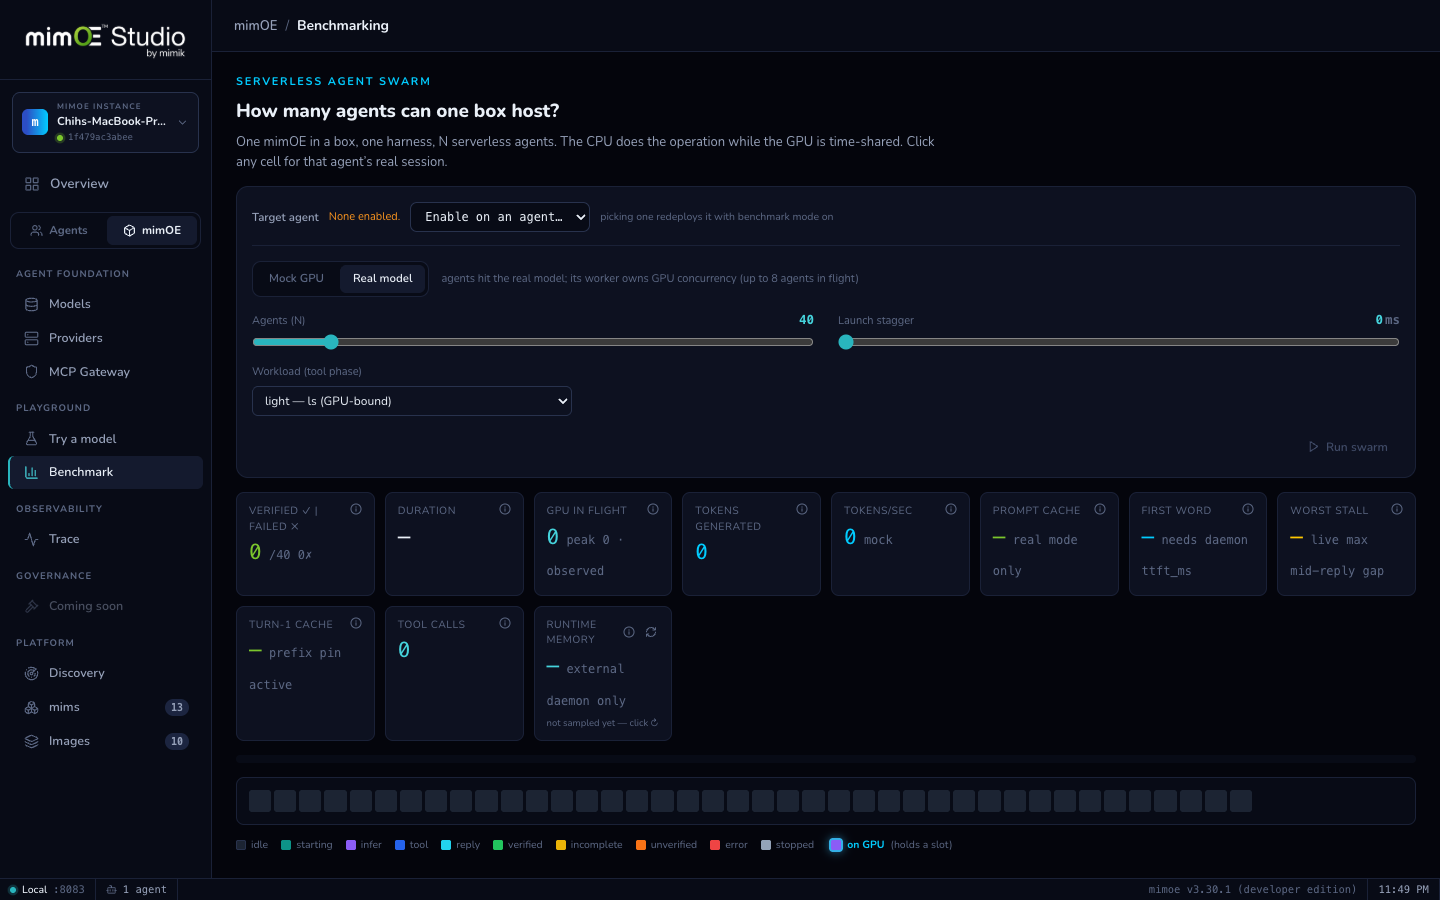The height and width of the screenshot is (900, 1440).
Task: Click the Coming soon governance item
Action: [x=106, y=606]
